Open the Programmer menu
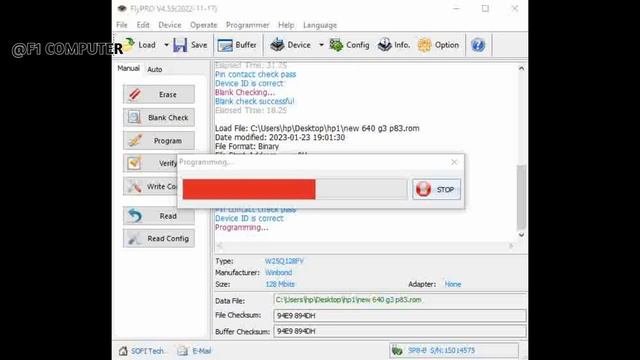 (x=248, y=25)
